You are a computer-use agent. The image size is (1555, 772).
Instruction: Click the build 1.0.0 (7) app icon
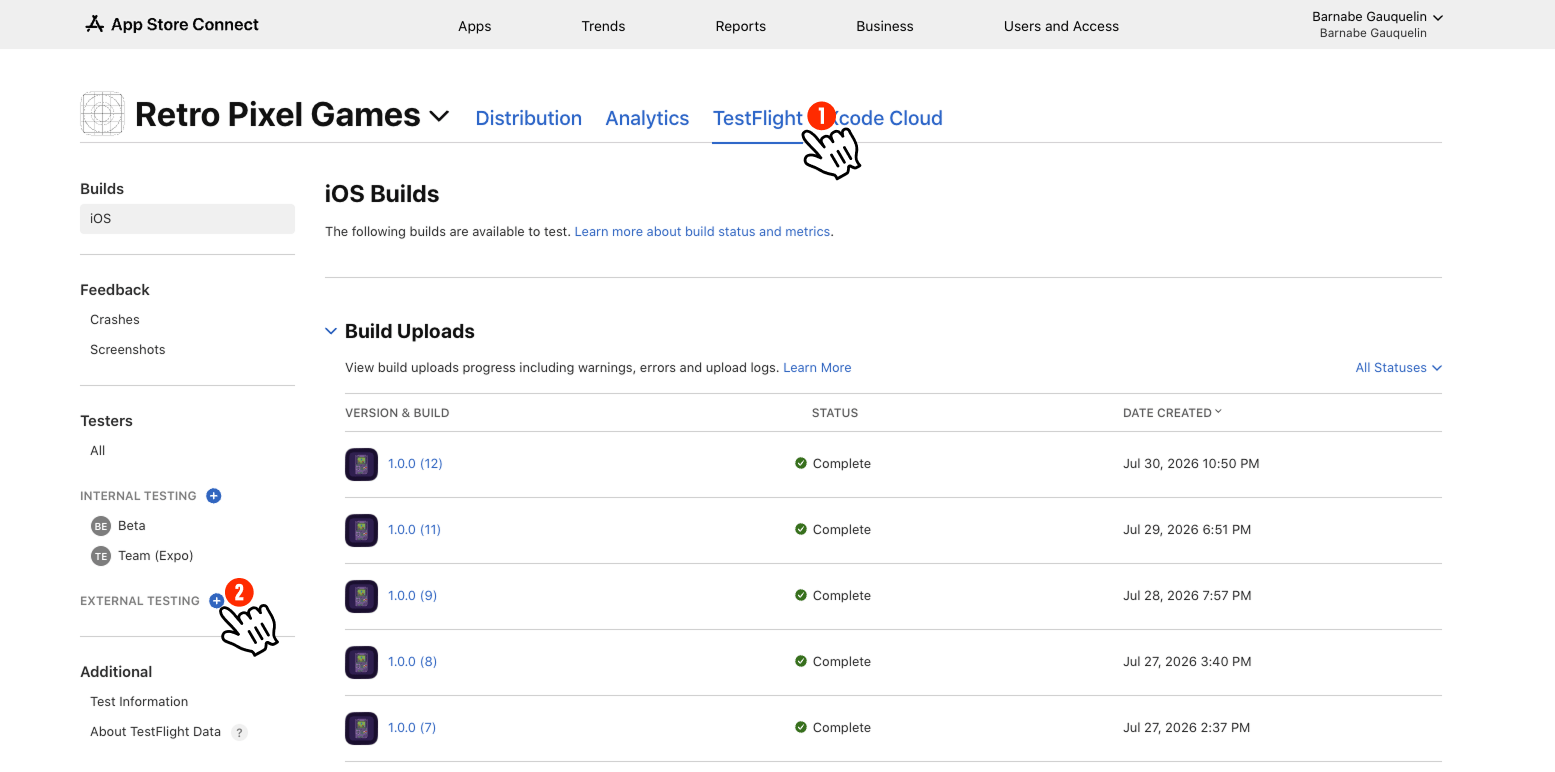click(x=361, y=728)
